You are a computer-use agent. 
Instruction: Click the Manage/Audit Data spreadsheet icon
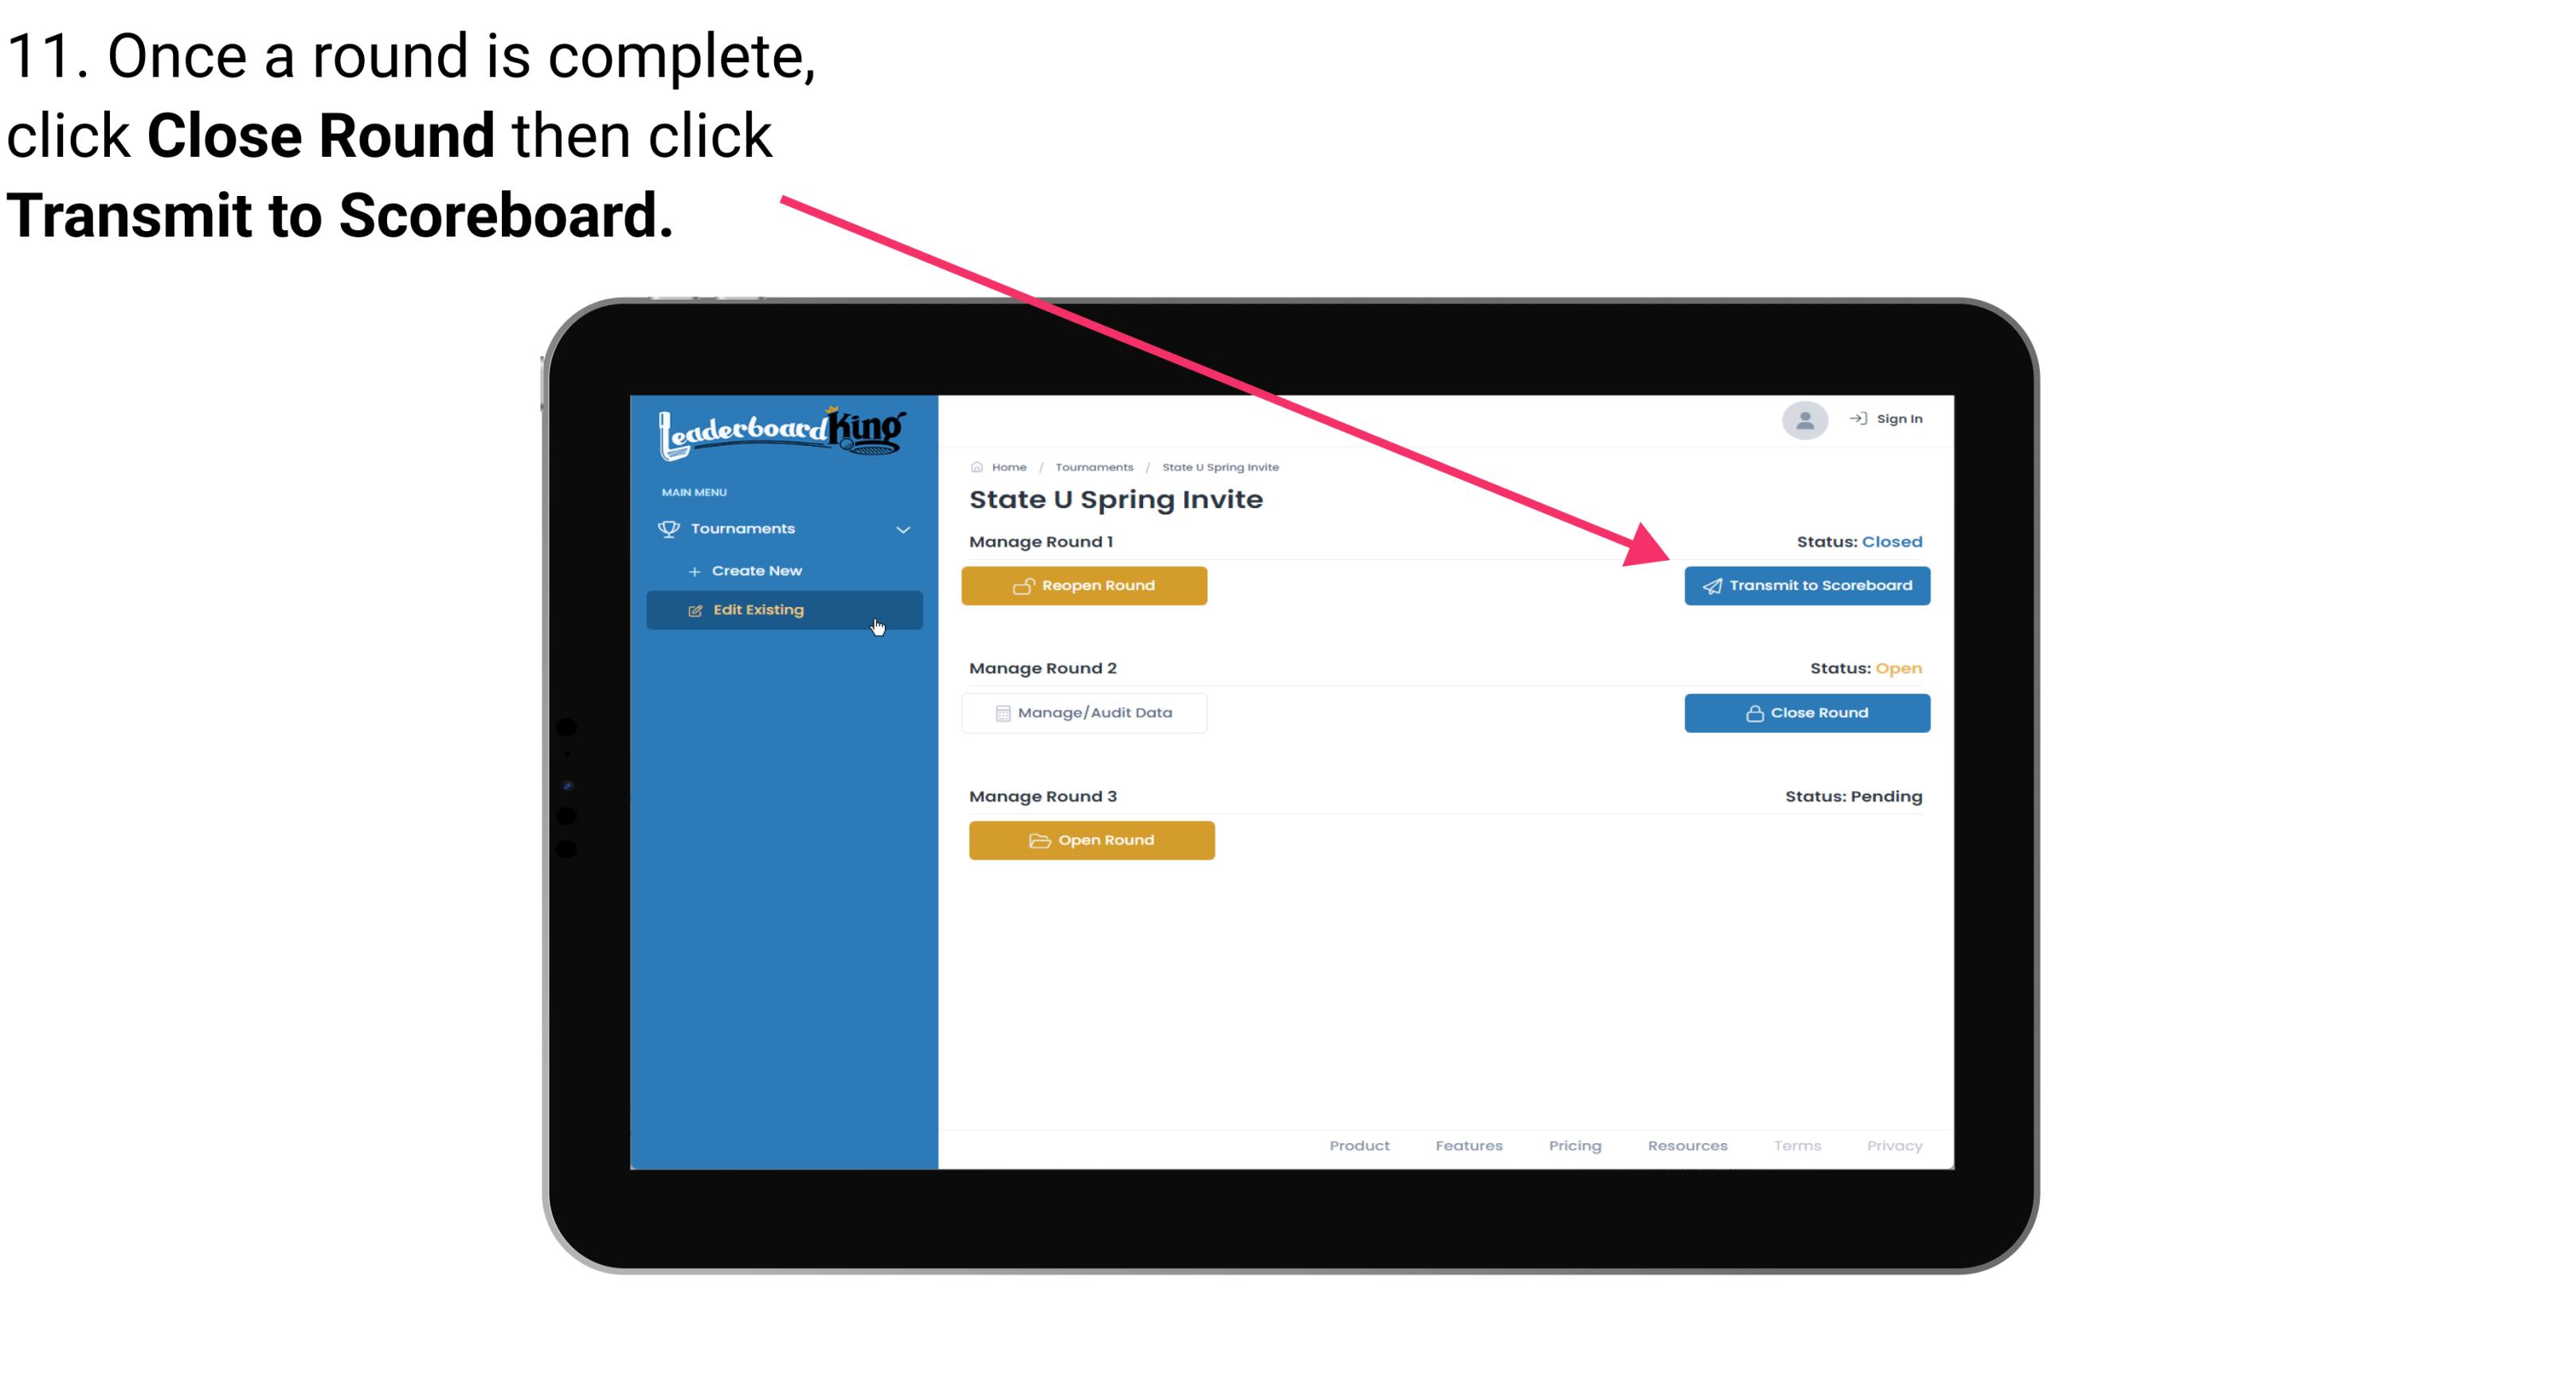1000,712
